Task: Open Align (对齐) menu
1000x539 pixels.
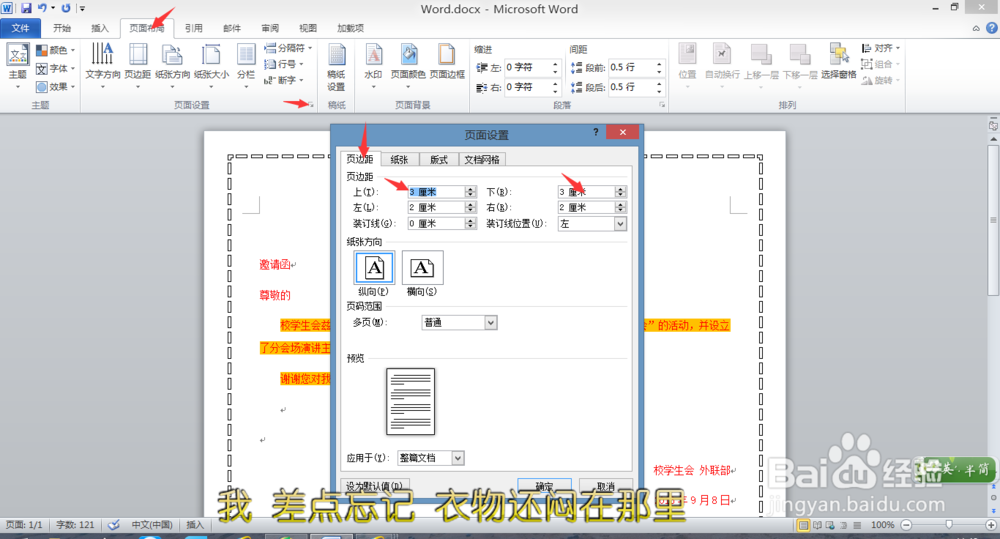Action: [x=881, y=48]
